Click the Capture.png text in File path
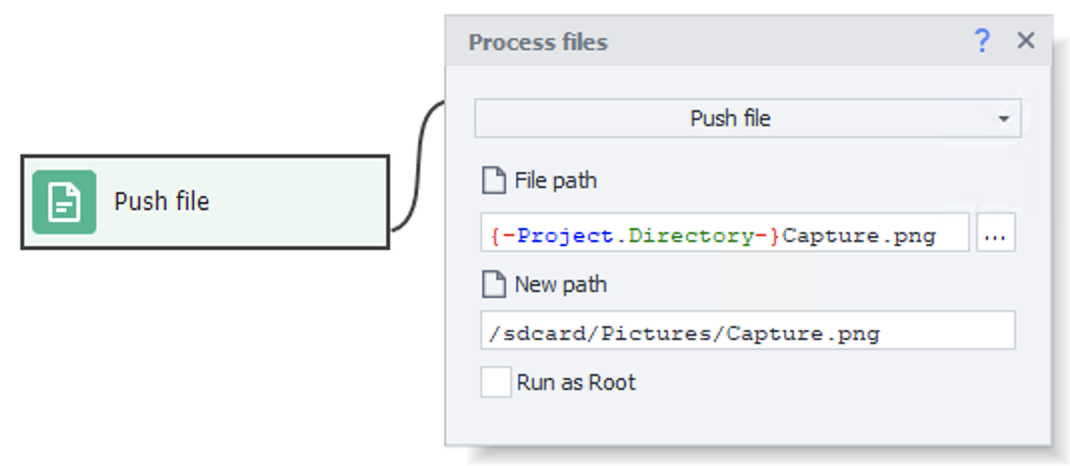 [859, 236]
